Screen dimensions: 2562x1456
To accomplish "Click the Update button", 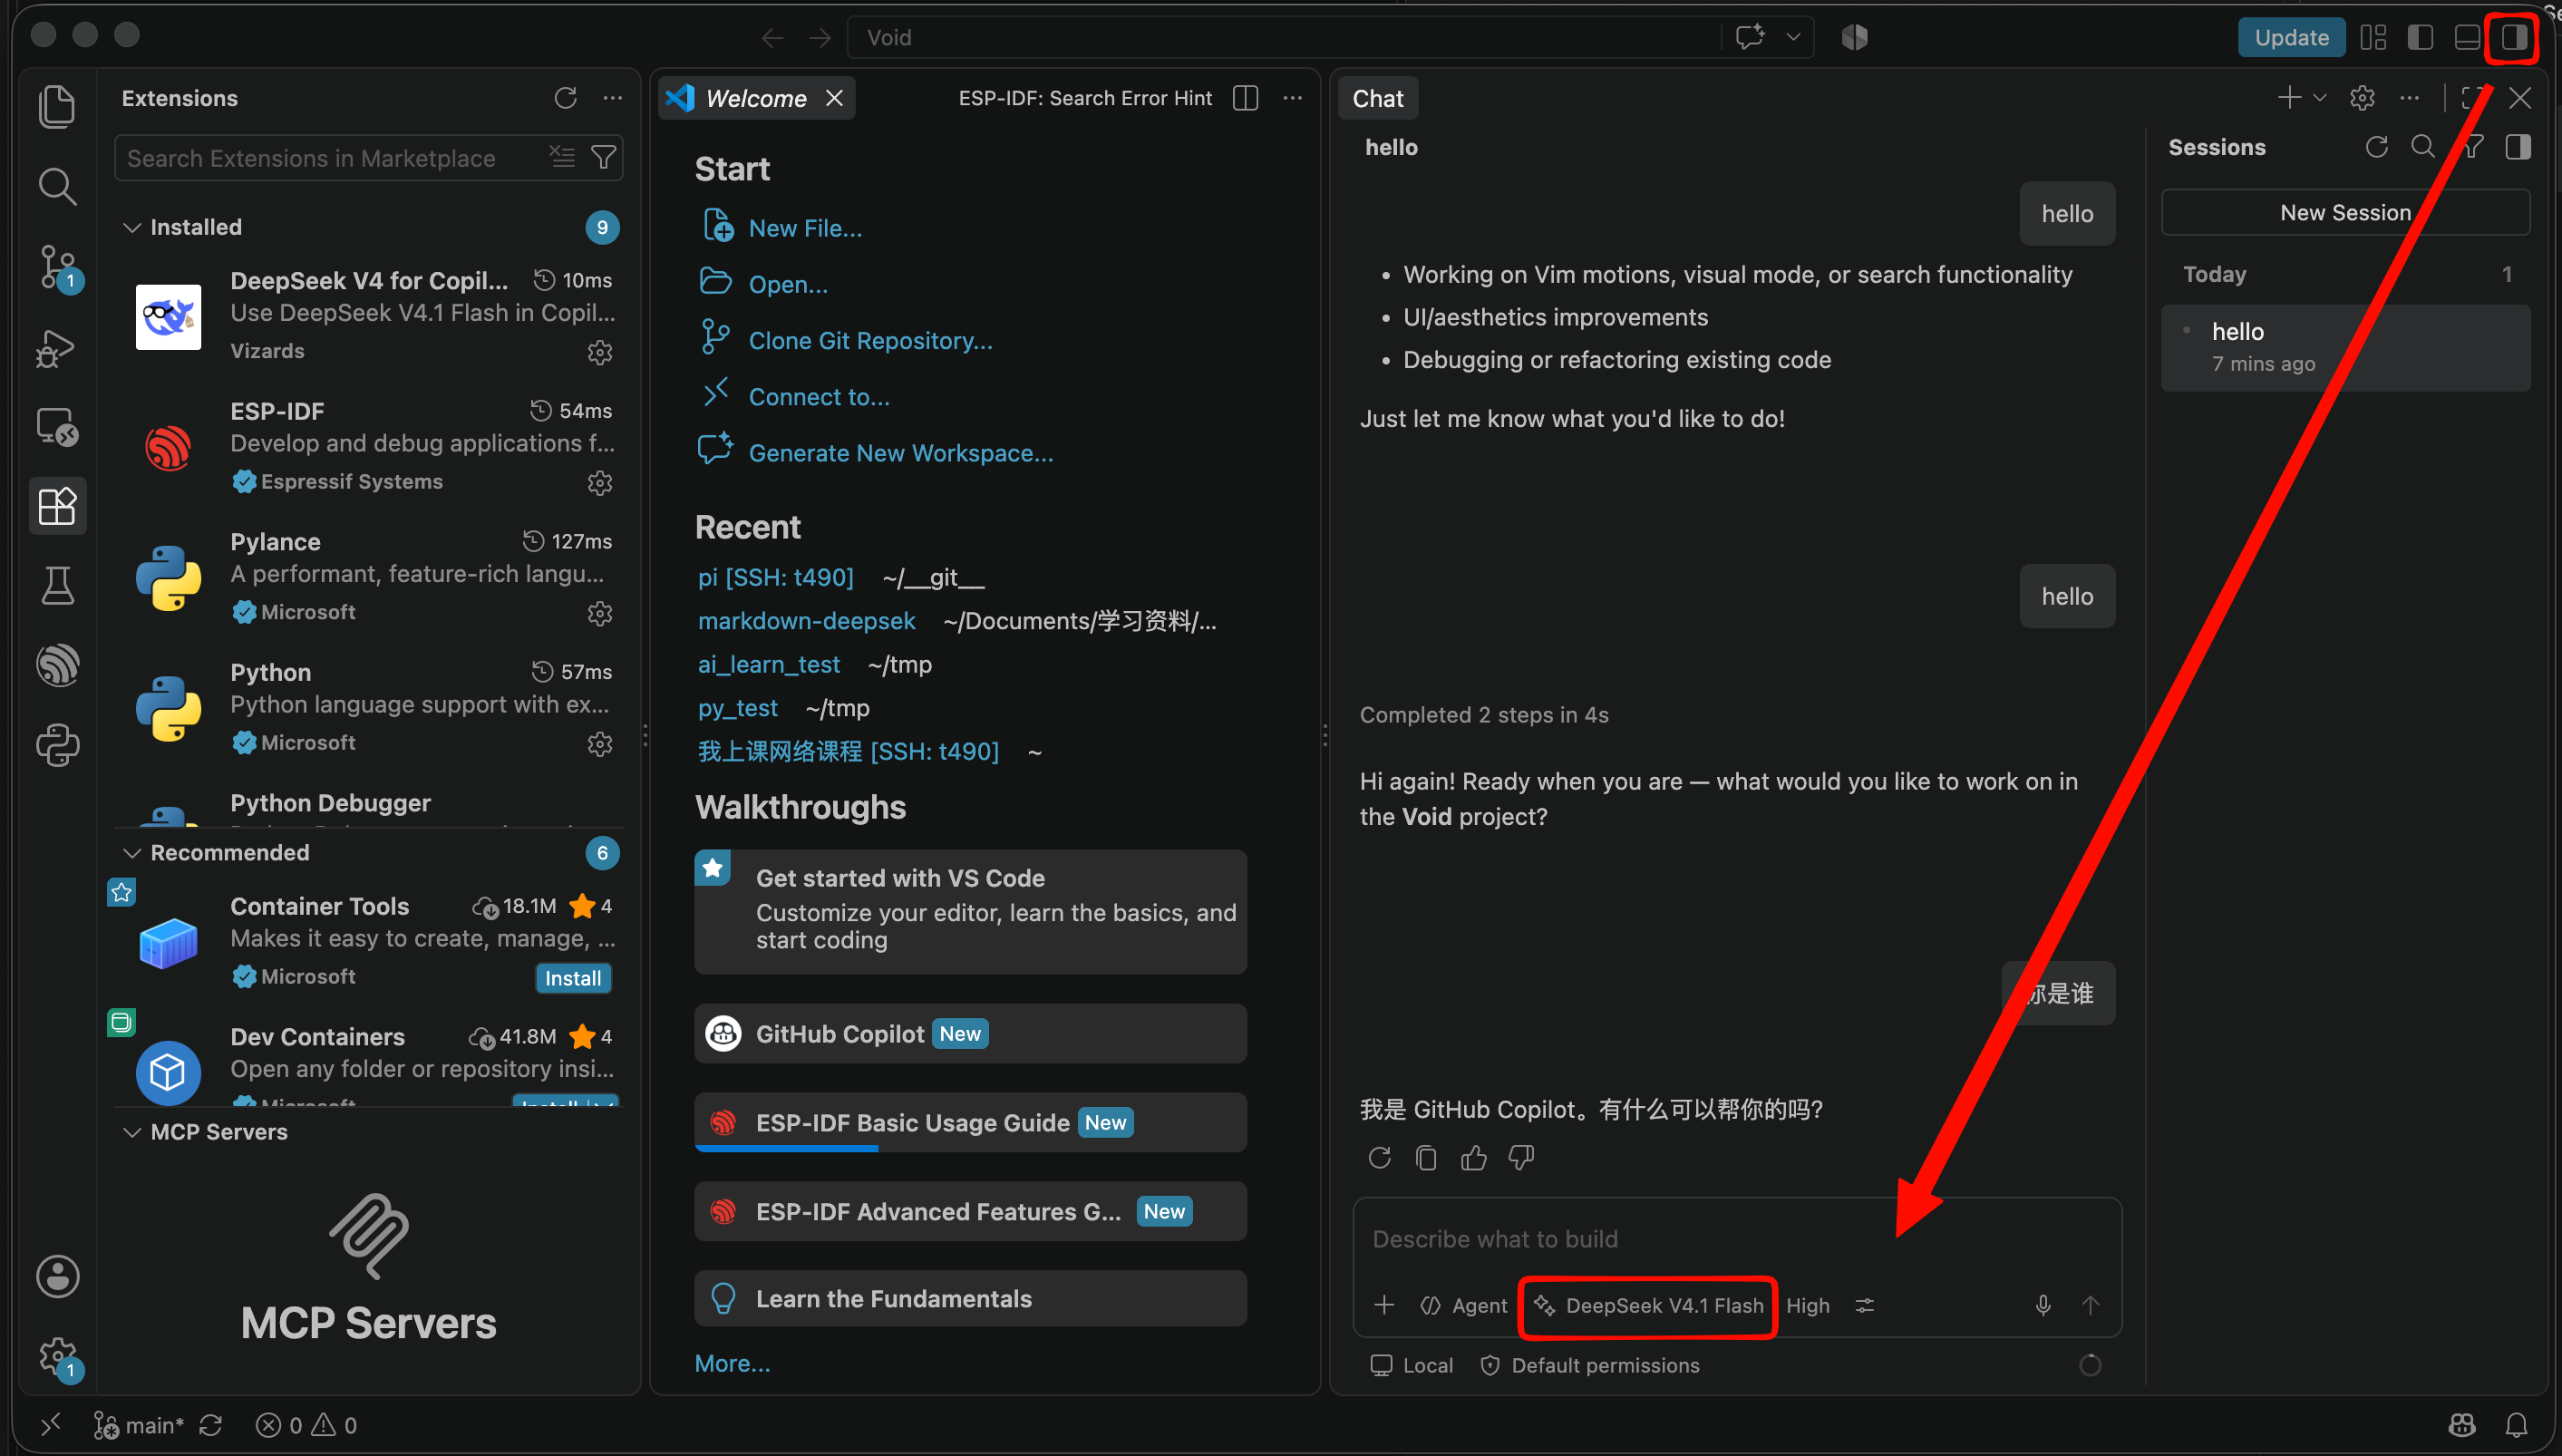I will [x=2291, y=37].
